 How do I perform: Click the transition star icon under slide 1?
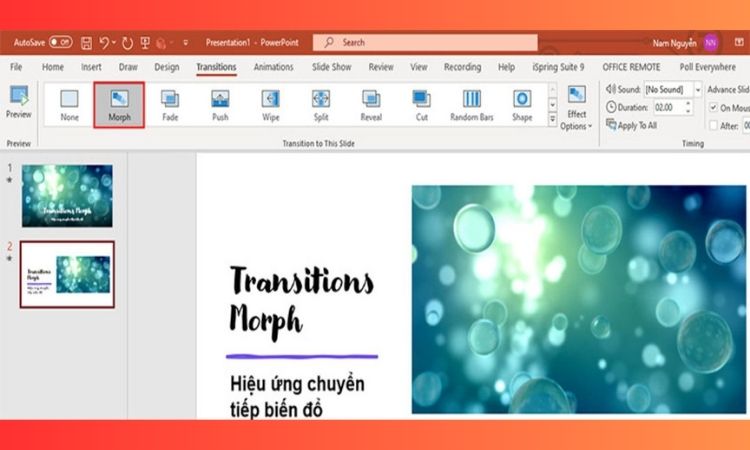point(9,180)
